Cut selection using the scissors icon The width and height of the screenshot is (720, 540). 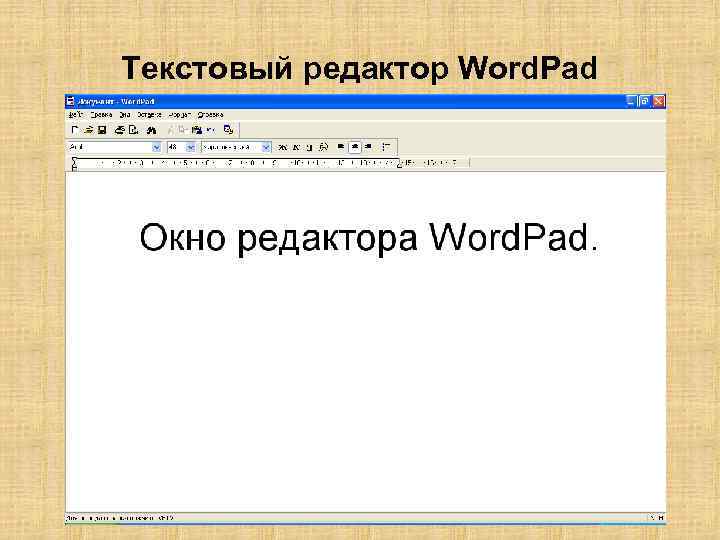click(170, 130)
